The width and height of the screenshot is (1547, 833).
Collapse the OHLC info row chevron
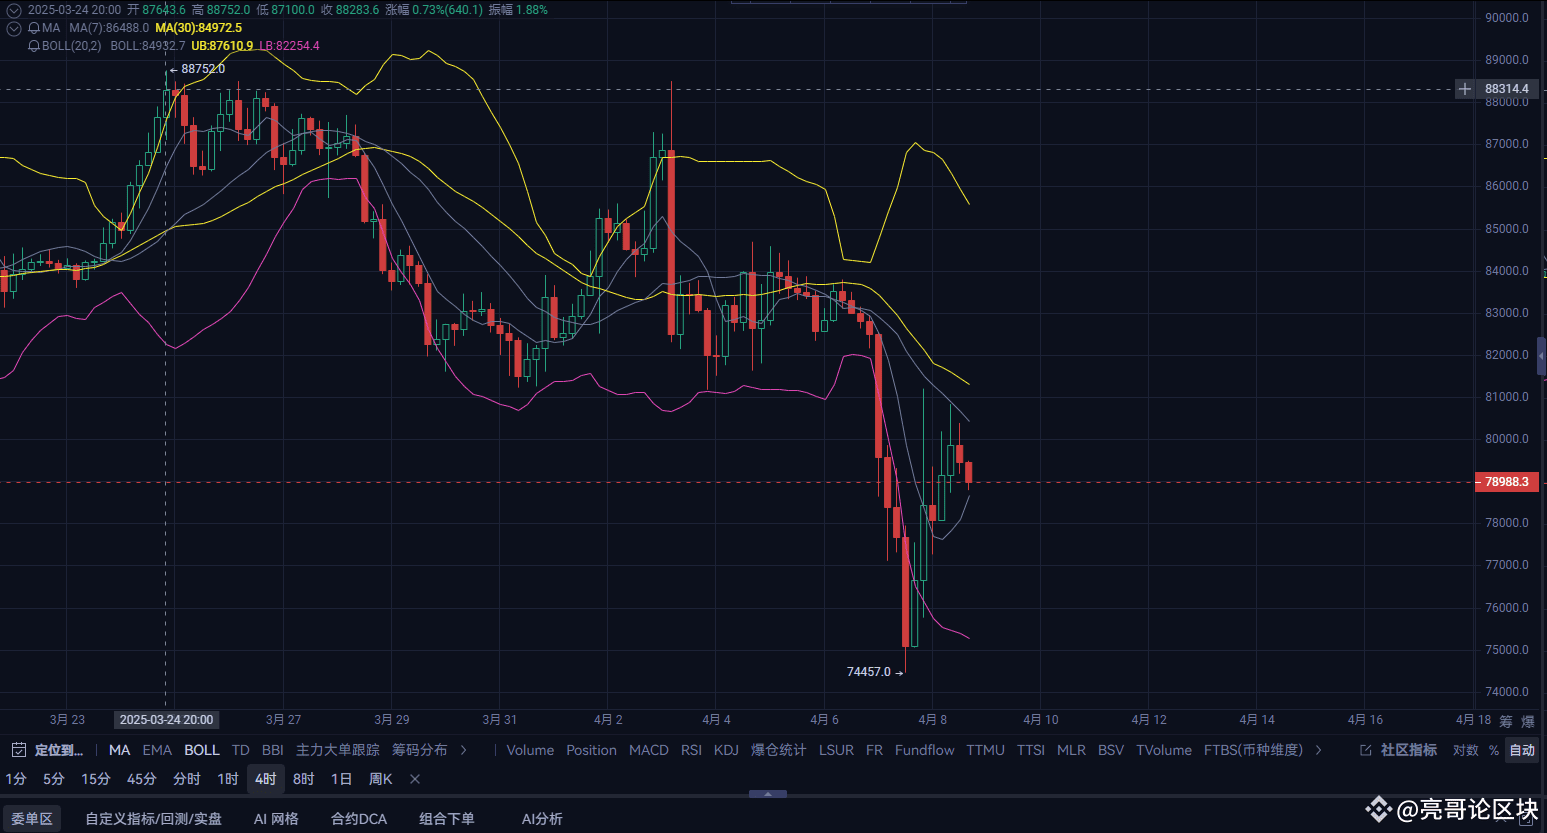(12, 8)
